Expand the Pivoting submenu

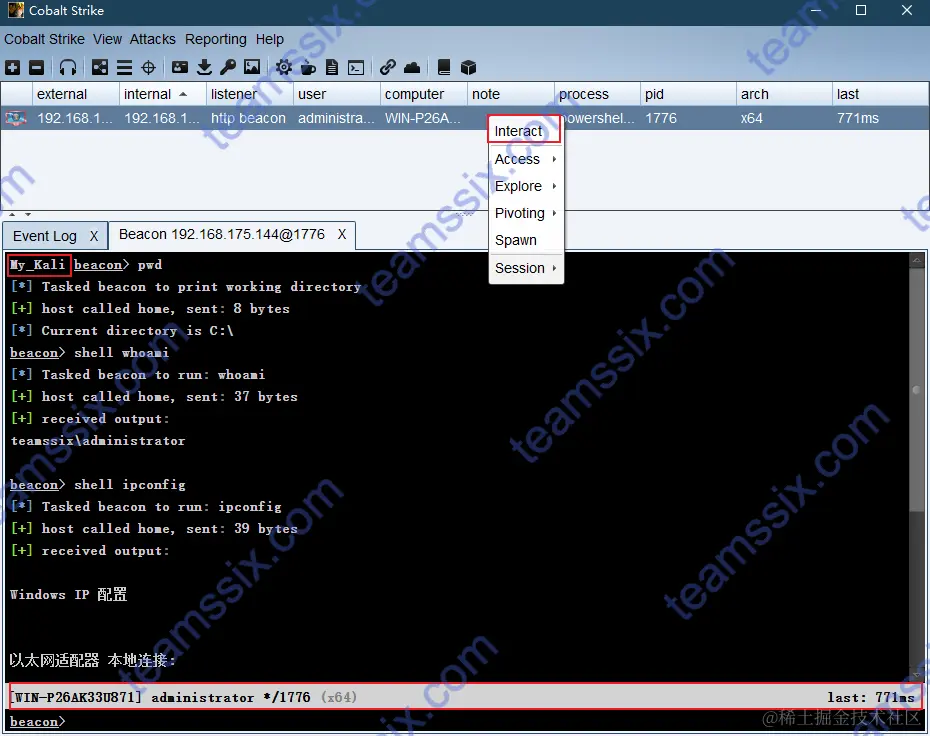click(x=525, y=213)
